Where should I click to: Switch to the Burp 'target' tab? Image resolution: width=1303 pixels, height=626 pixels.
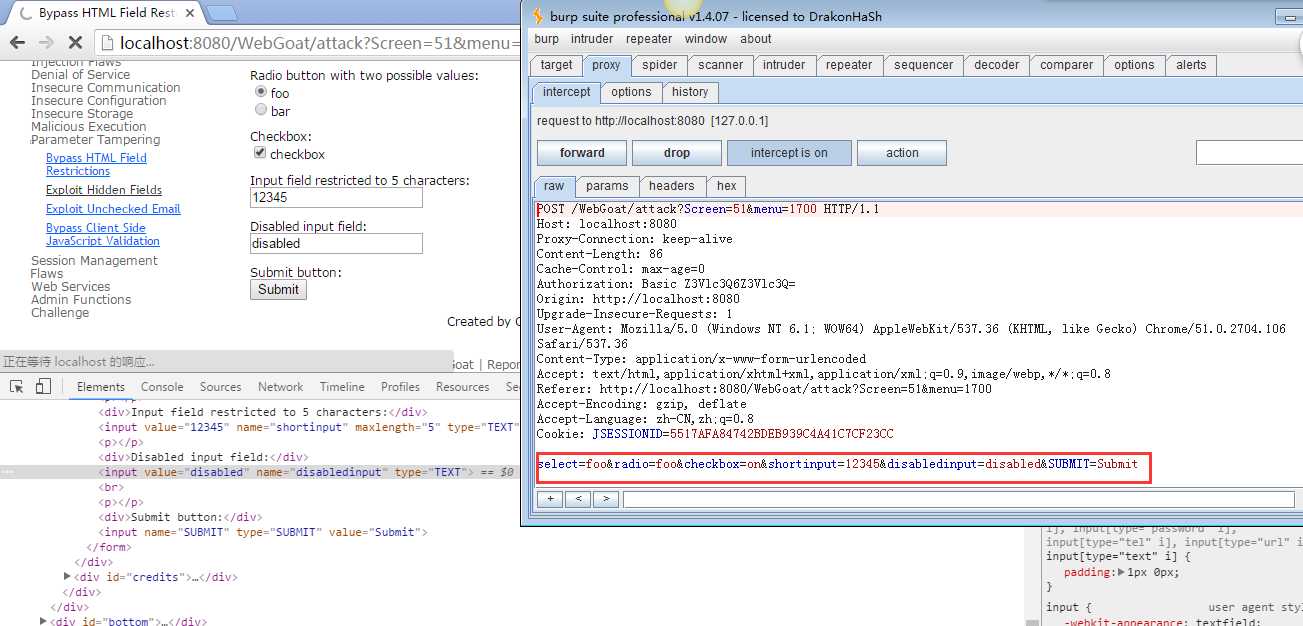tap(557, 65)
